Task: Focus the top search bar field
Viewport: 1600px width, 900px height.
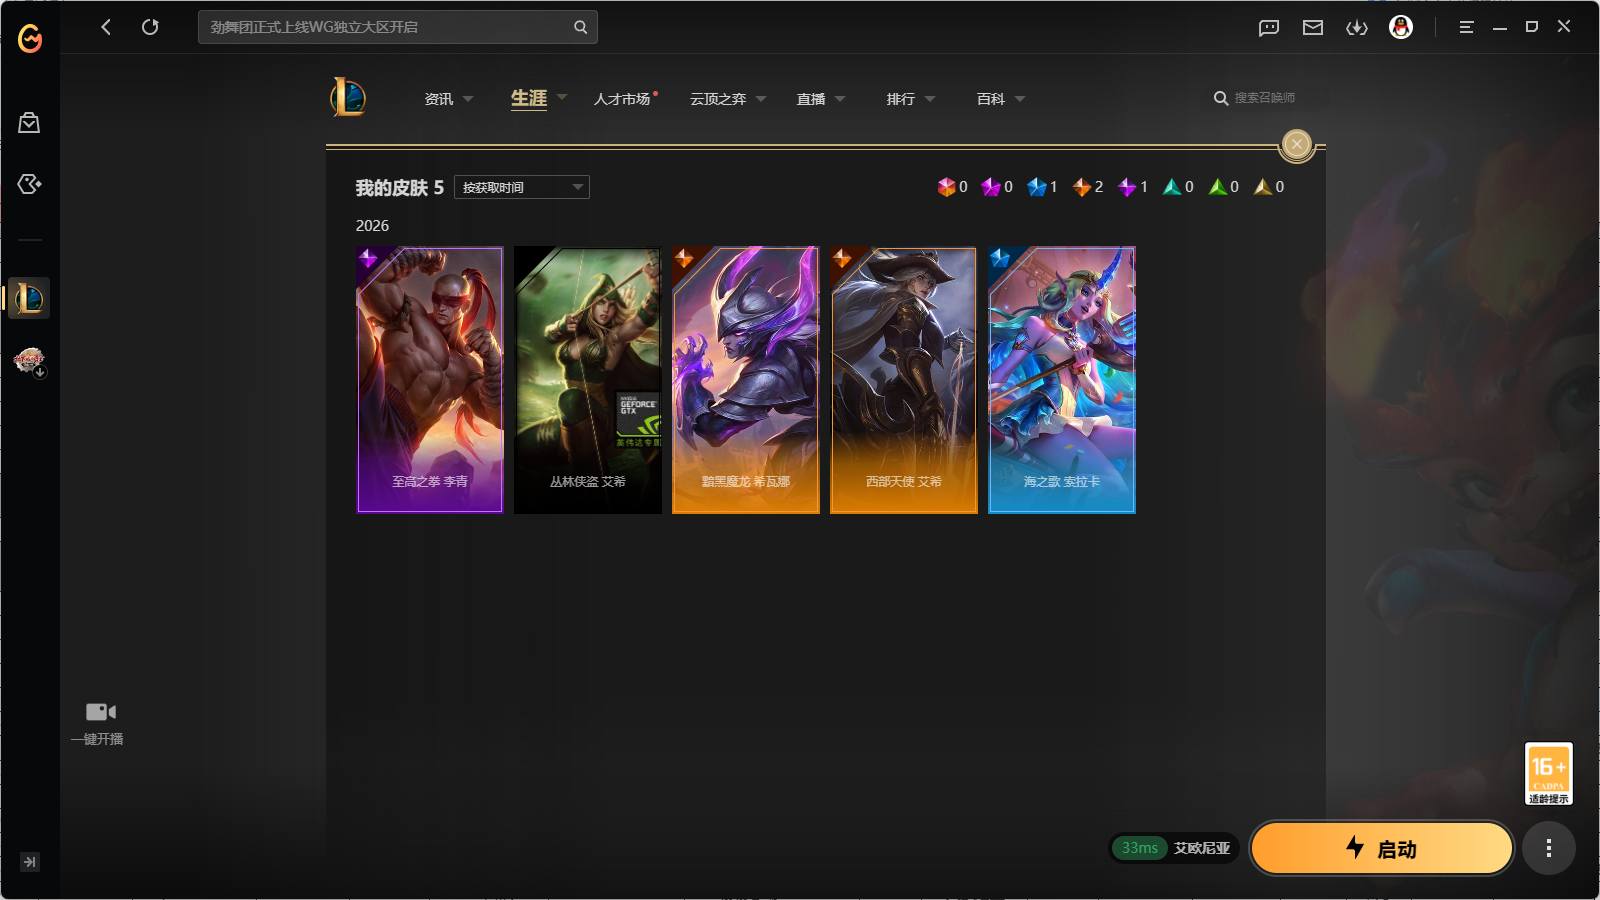Action: (x=398, y=27)
